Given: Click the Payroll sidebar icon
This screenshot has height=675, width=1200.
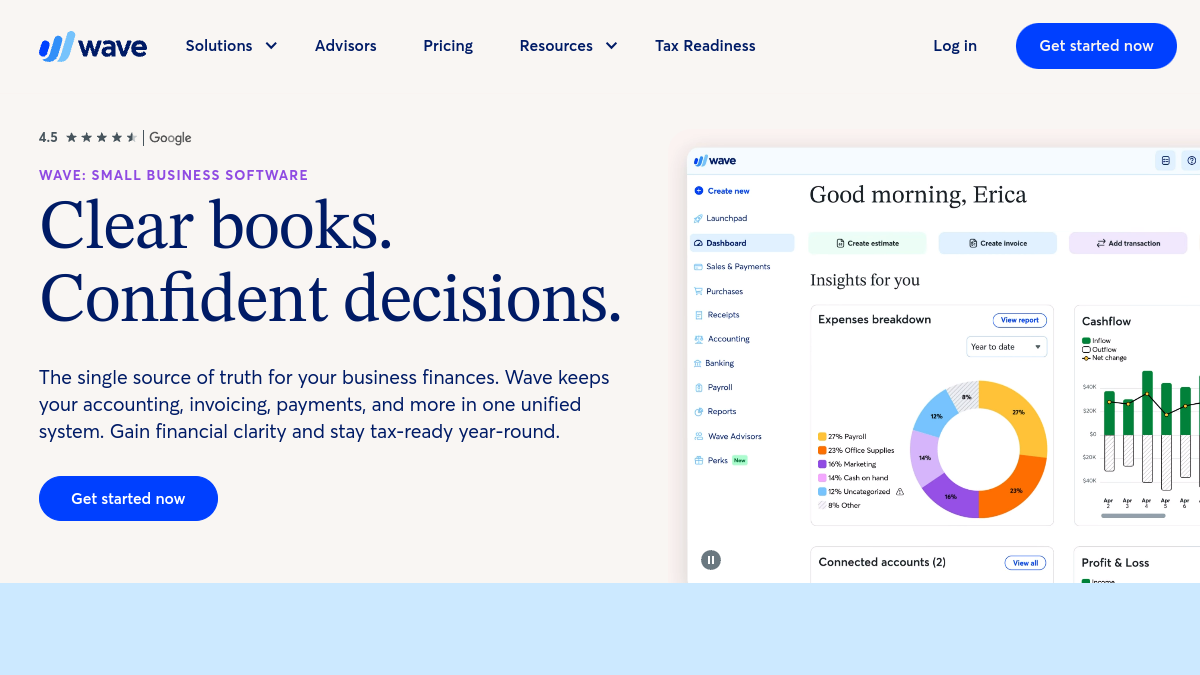Looking at the screenshot, I should [x=698, y=387].
